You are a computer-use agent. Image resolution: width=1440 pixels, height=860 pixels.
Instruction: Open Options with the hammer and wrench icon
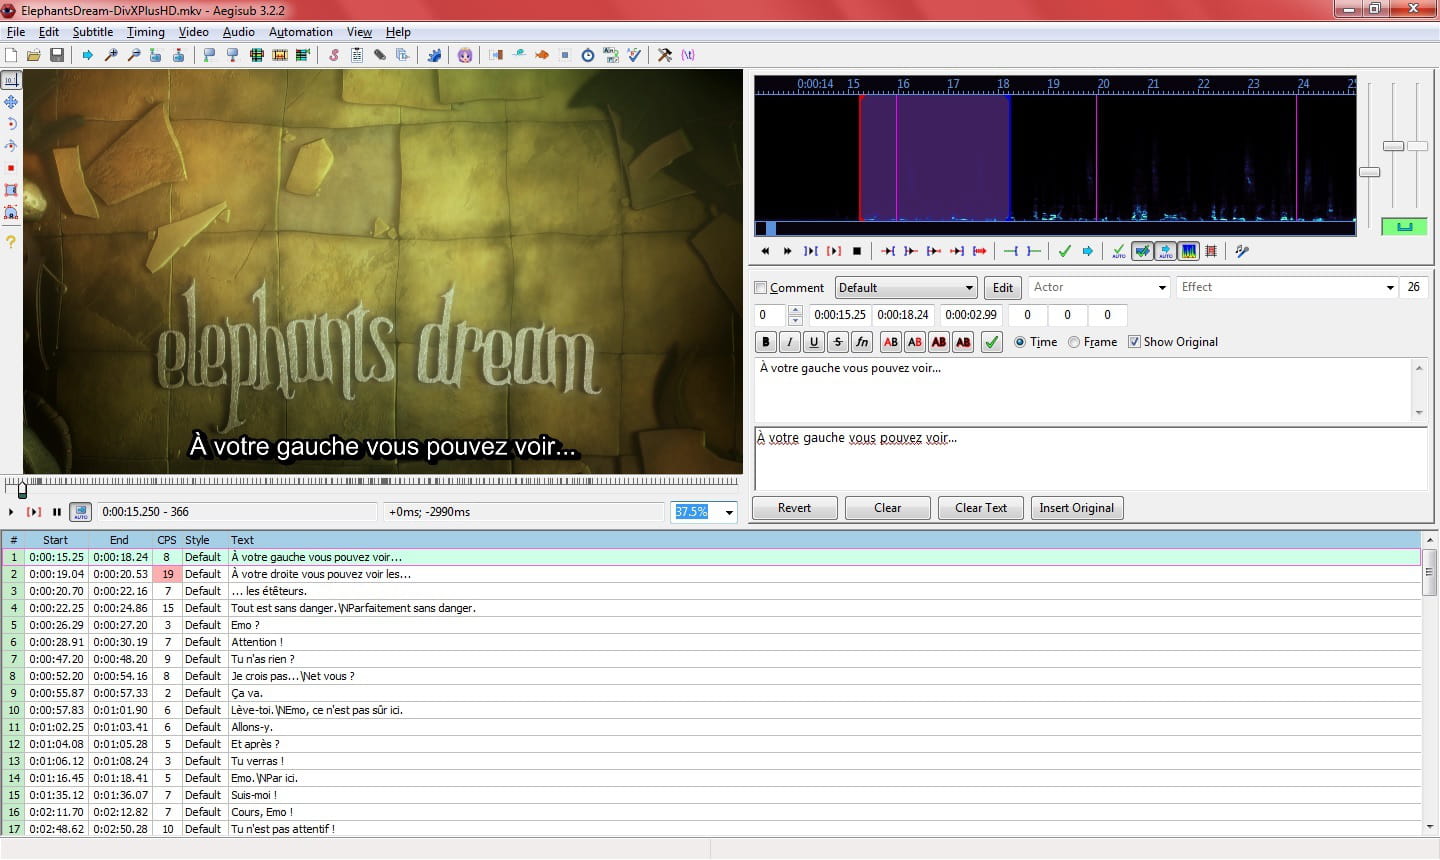665,55
